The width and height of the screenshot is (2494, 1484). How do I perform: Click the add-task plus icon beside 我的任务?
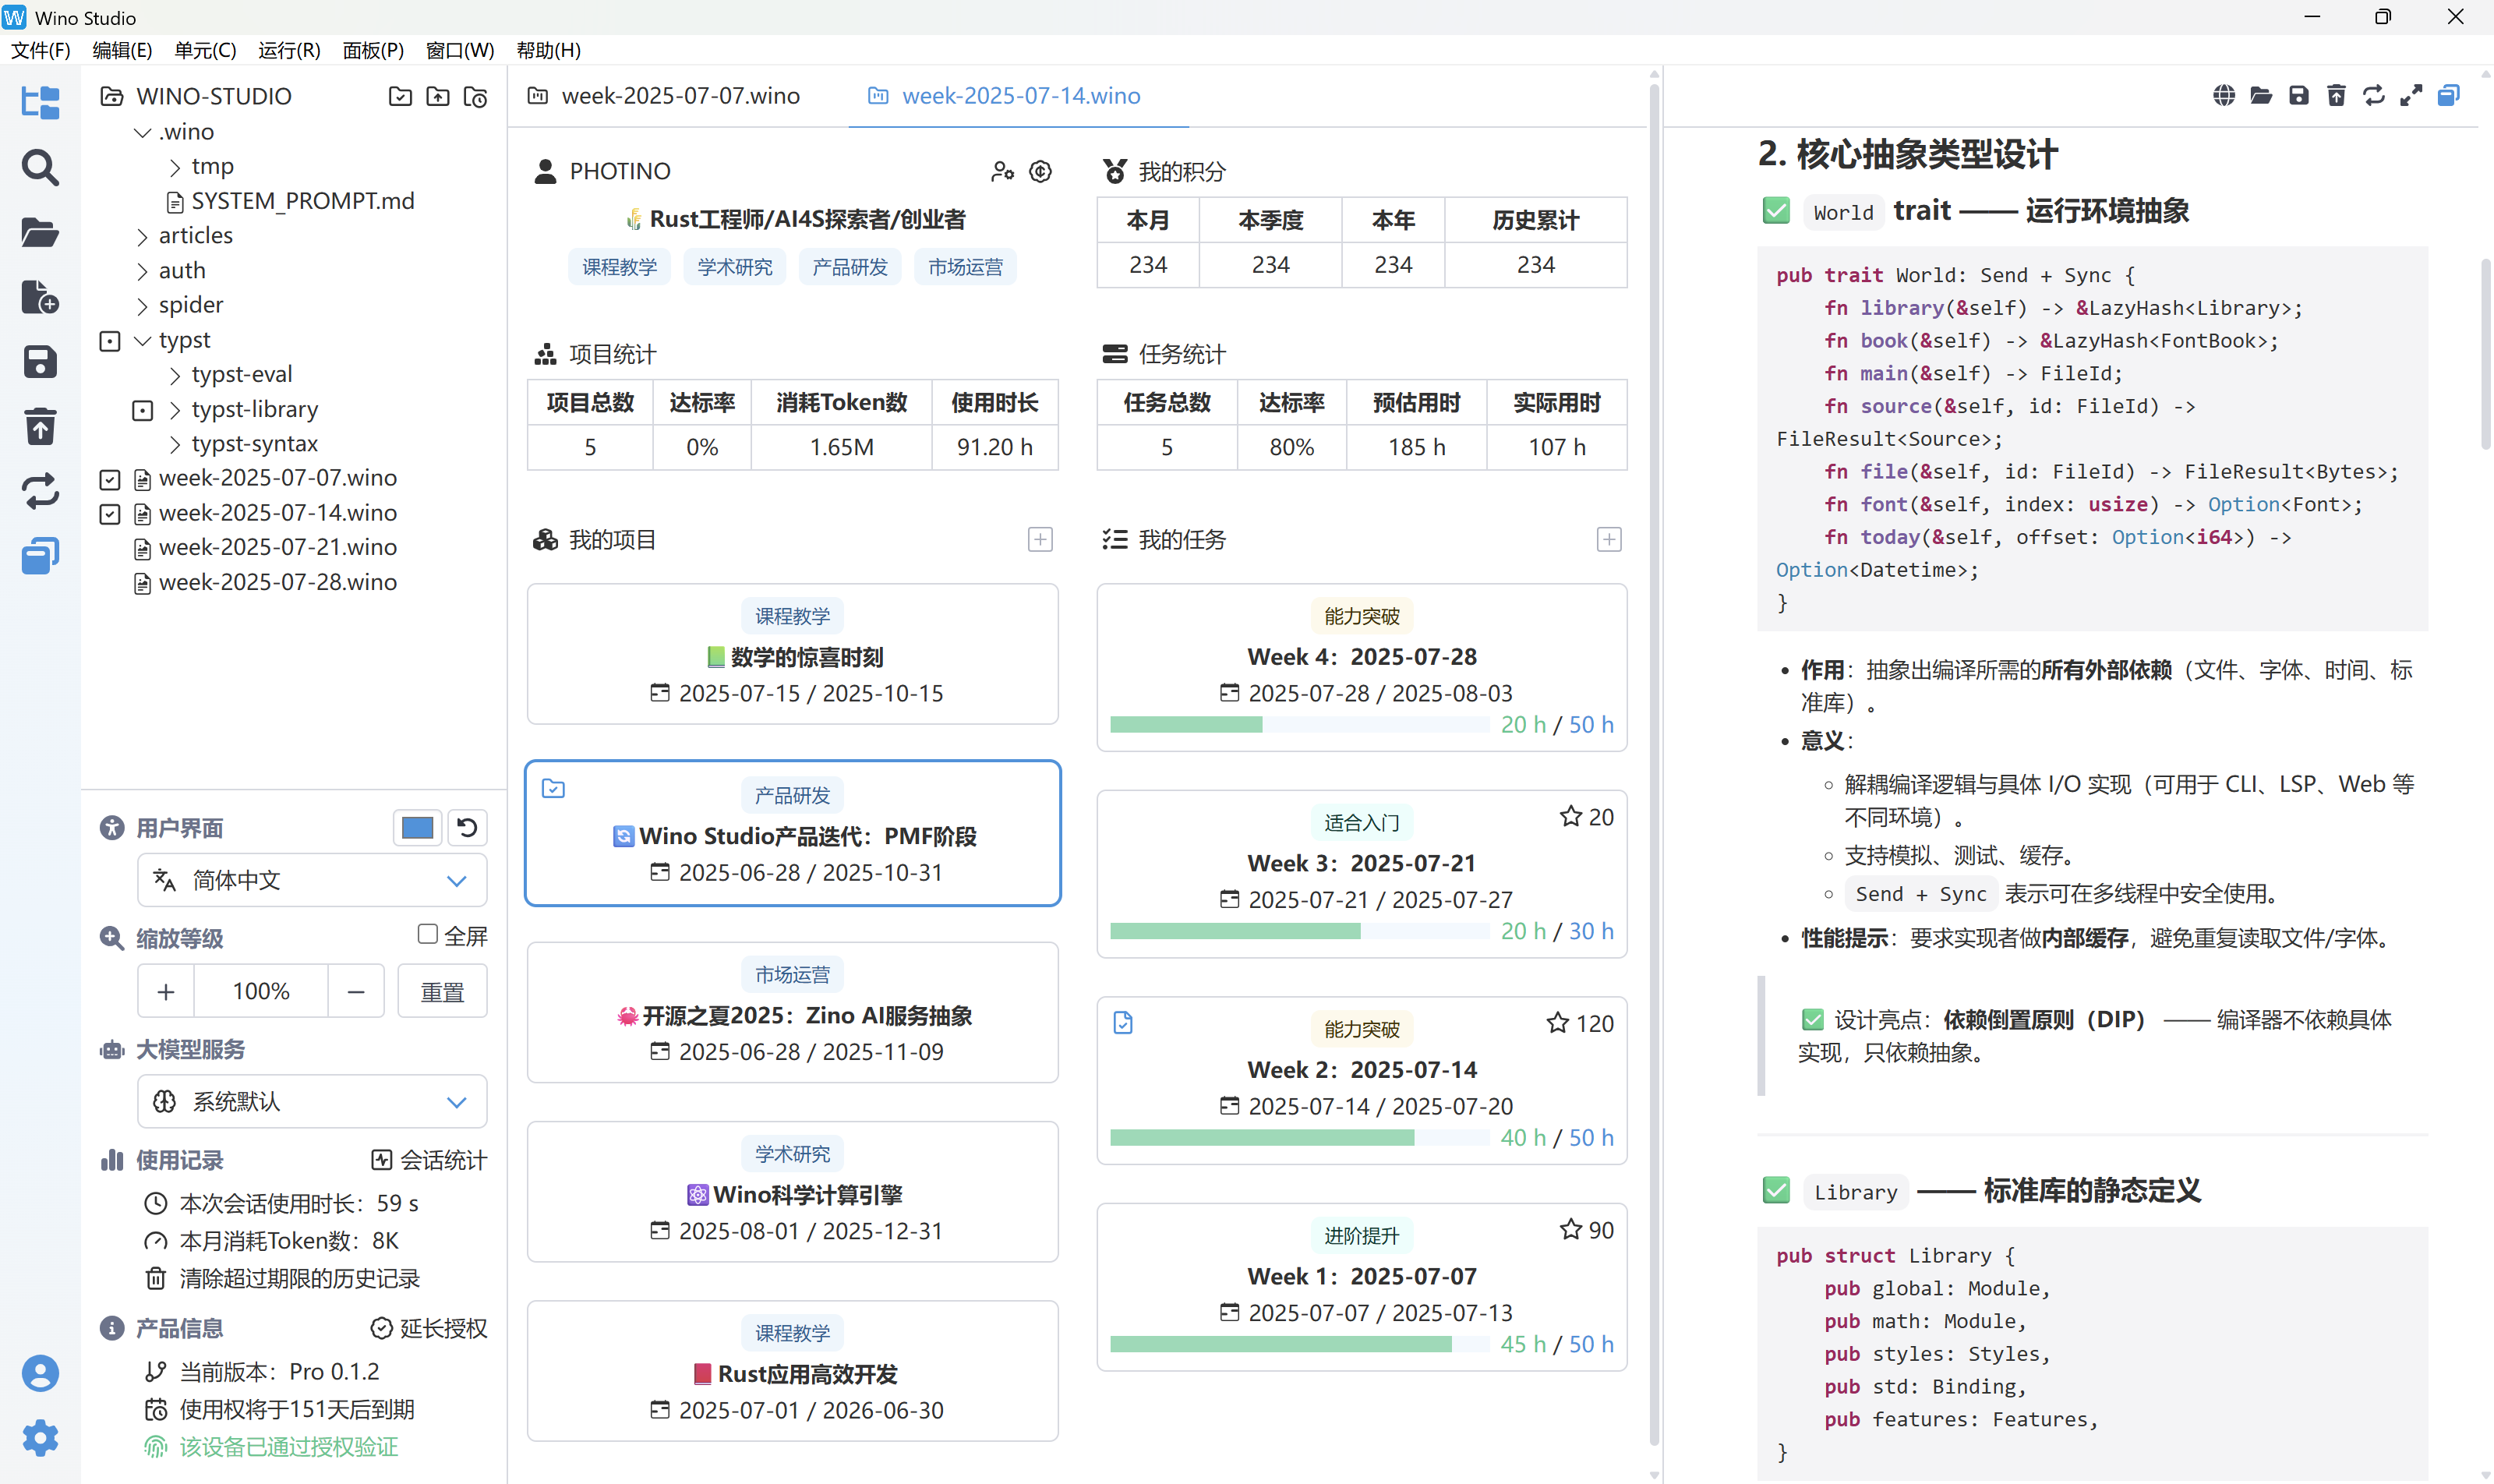1608,540
